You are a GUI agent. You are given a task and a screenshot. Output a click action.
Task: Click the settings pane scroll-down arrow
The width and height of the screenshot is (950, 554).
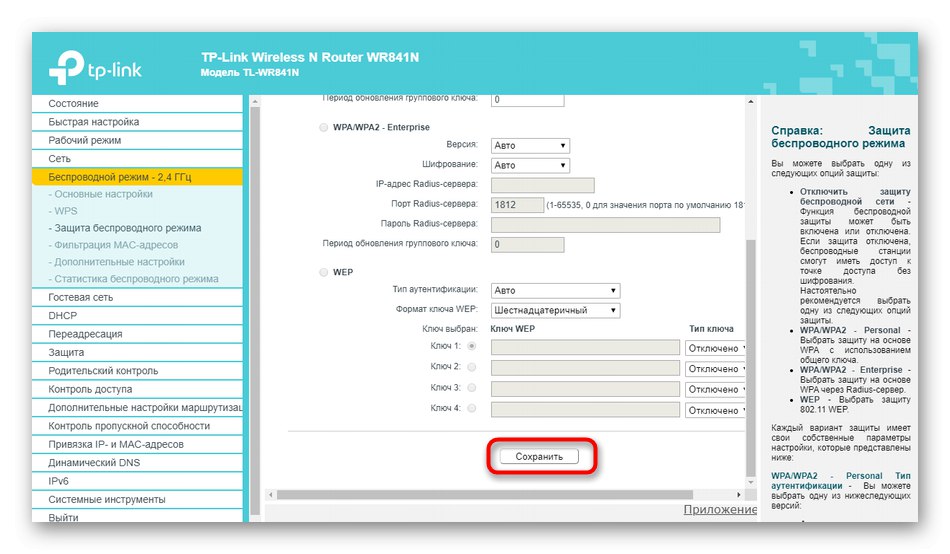click(x=751, y=482)
